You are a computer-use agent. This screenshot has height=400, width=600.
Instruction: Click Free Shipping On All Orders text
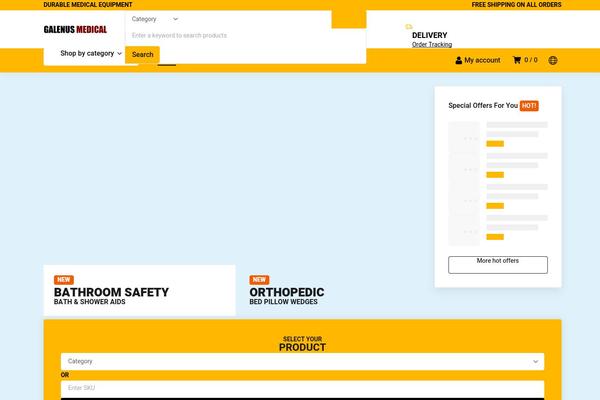point(516,5)
